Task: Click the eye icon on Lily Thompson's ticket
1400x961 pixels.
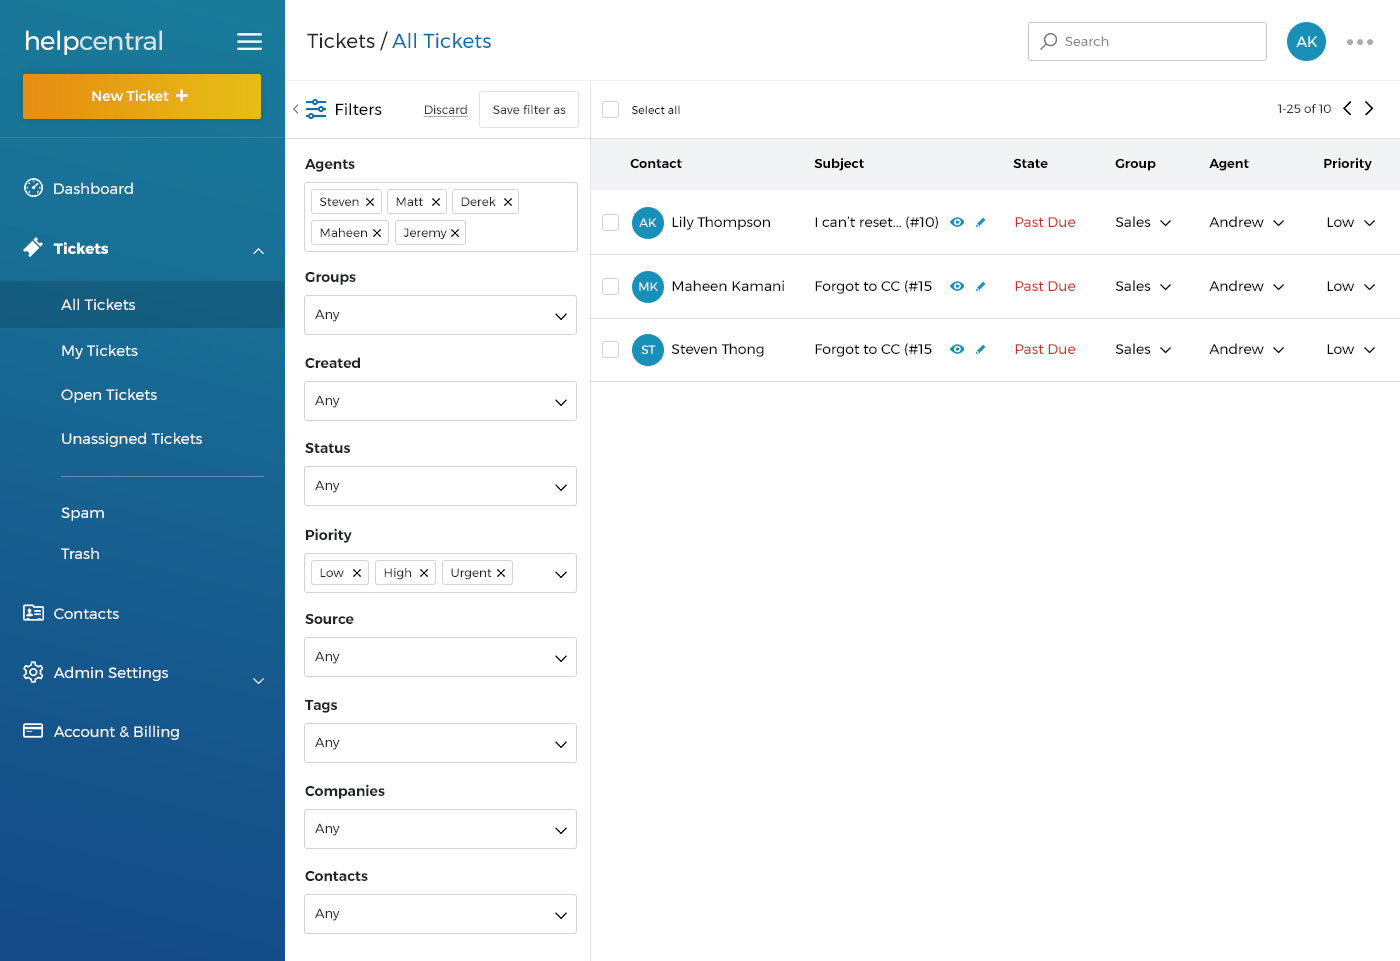Action: 957,222
